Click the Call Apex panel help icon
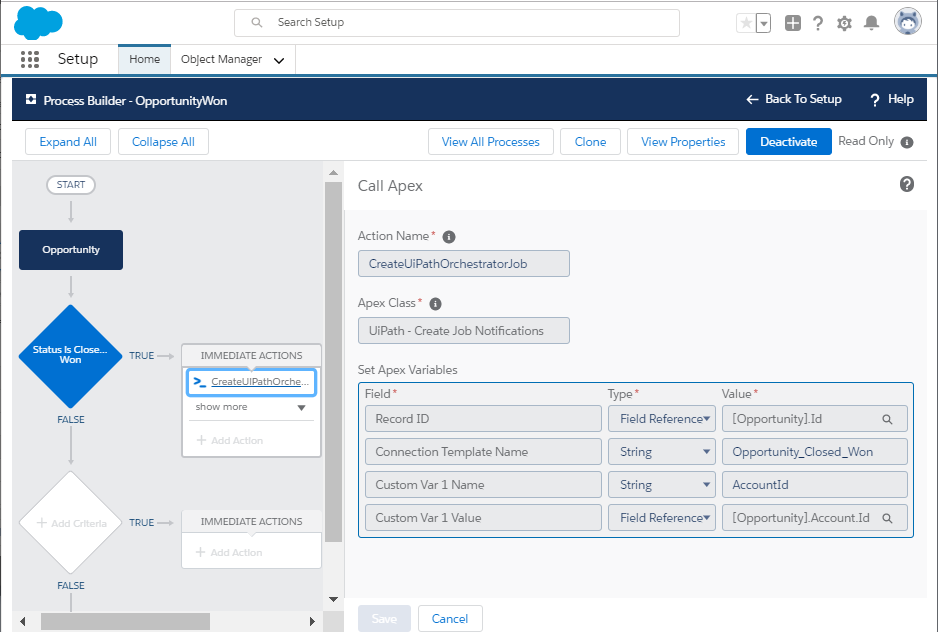 pos(907,184)
